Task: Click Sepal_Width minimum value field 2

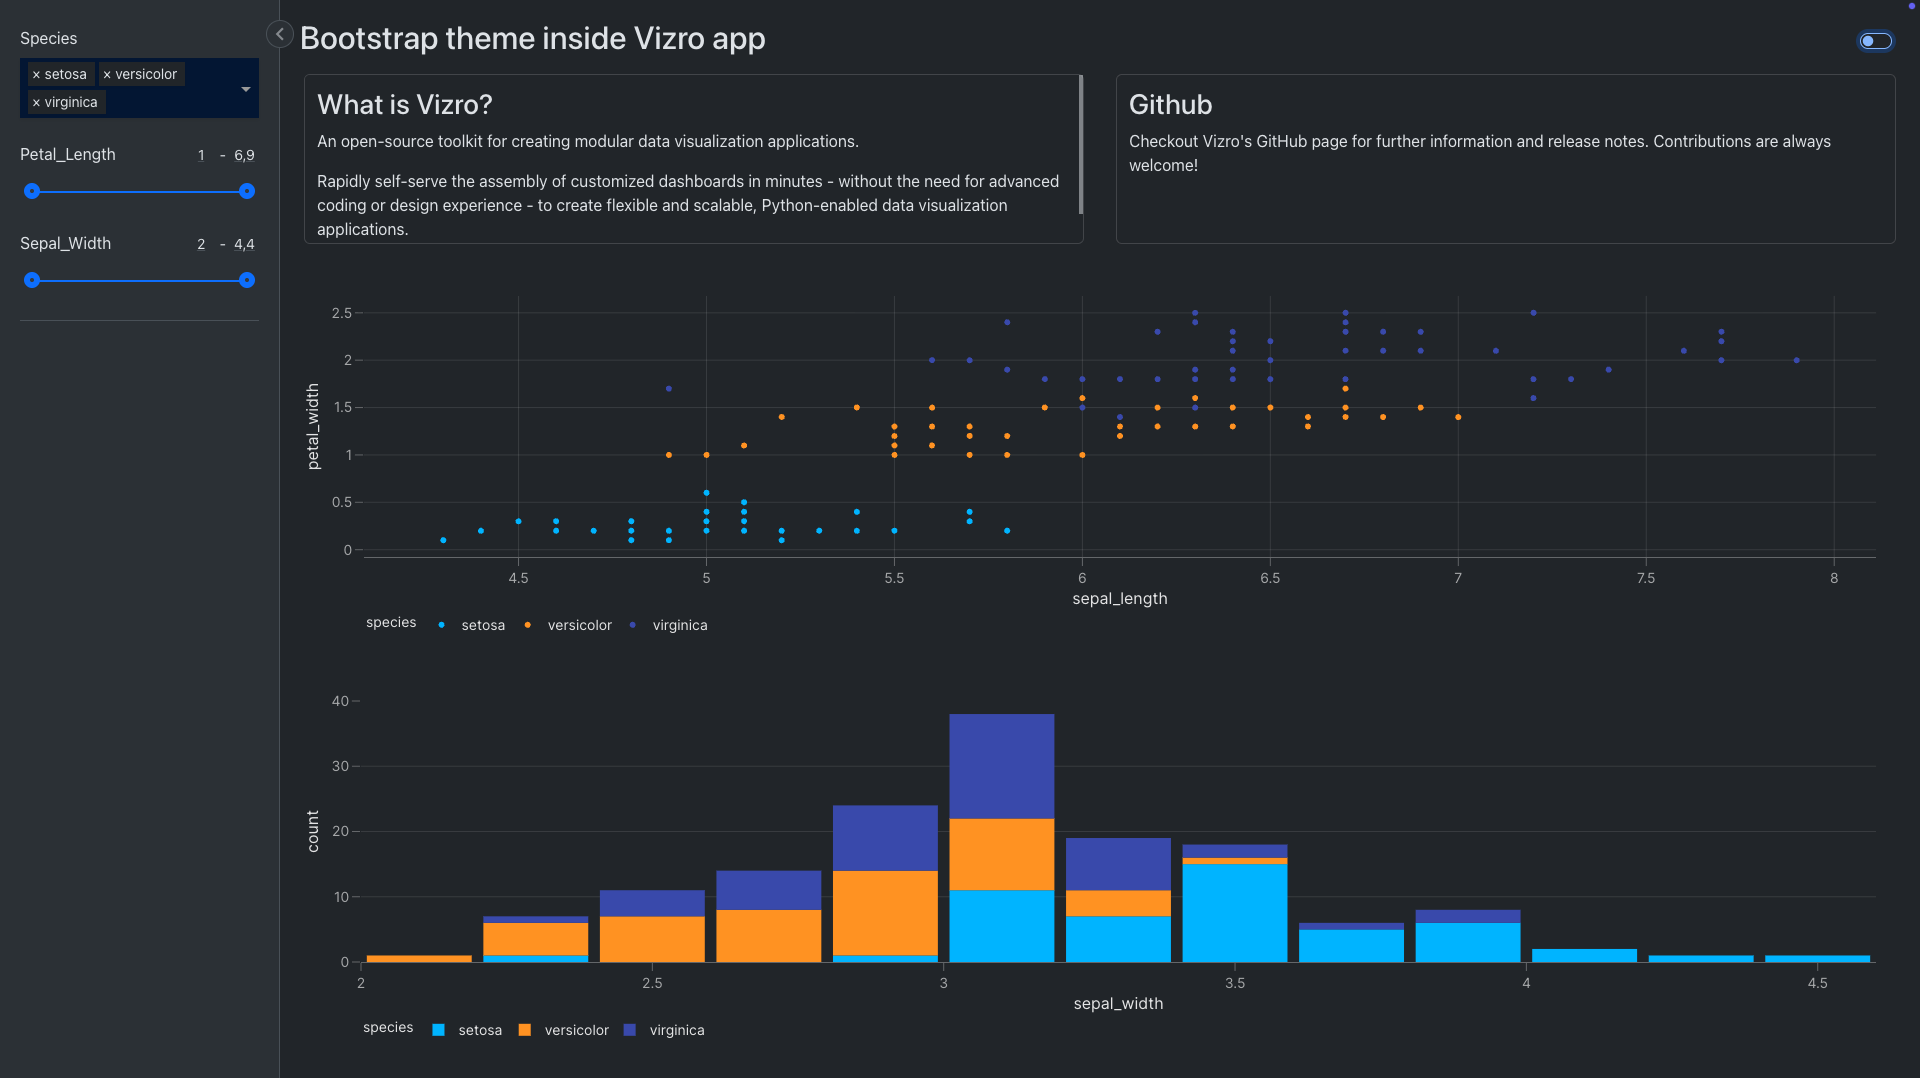Action: [201, 244]
